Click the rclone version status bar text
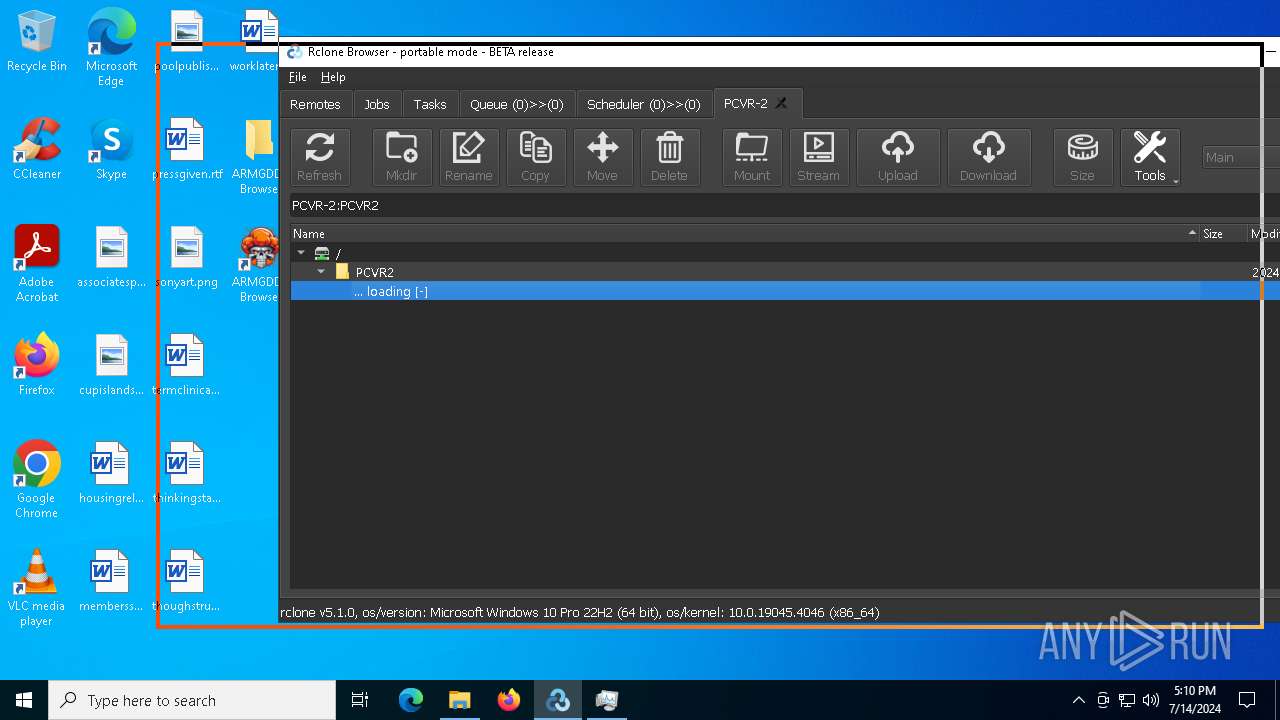 coord(580,612)
